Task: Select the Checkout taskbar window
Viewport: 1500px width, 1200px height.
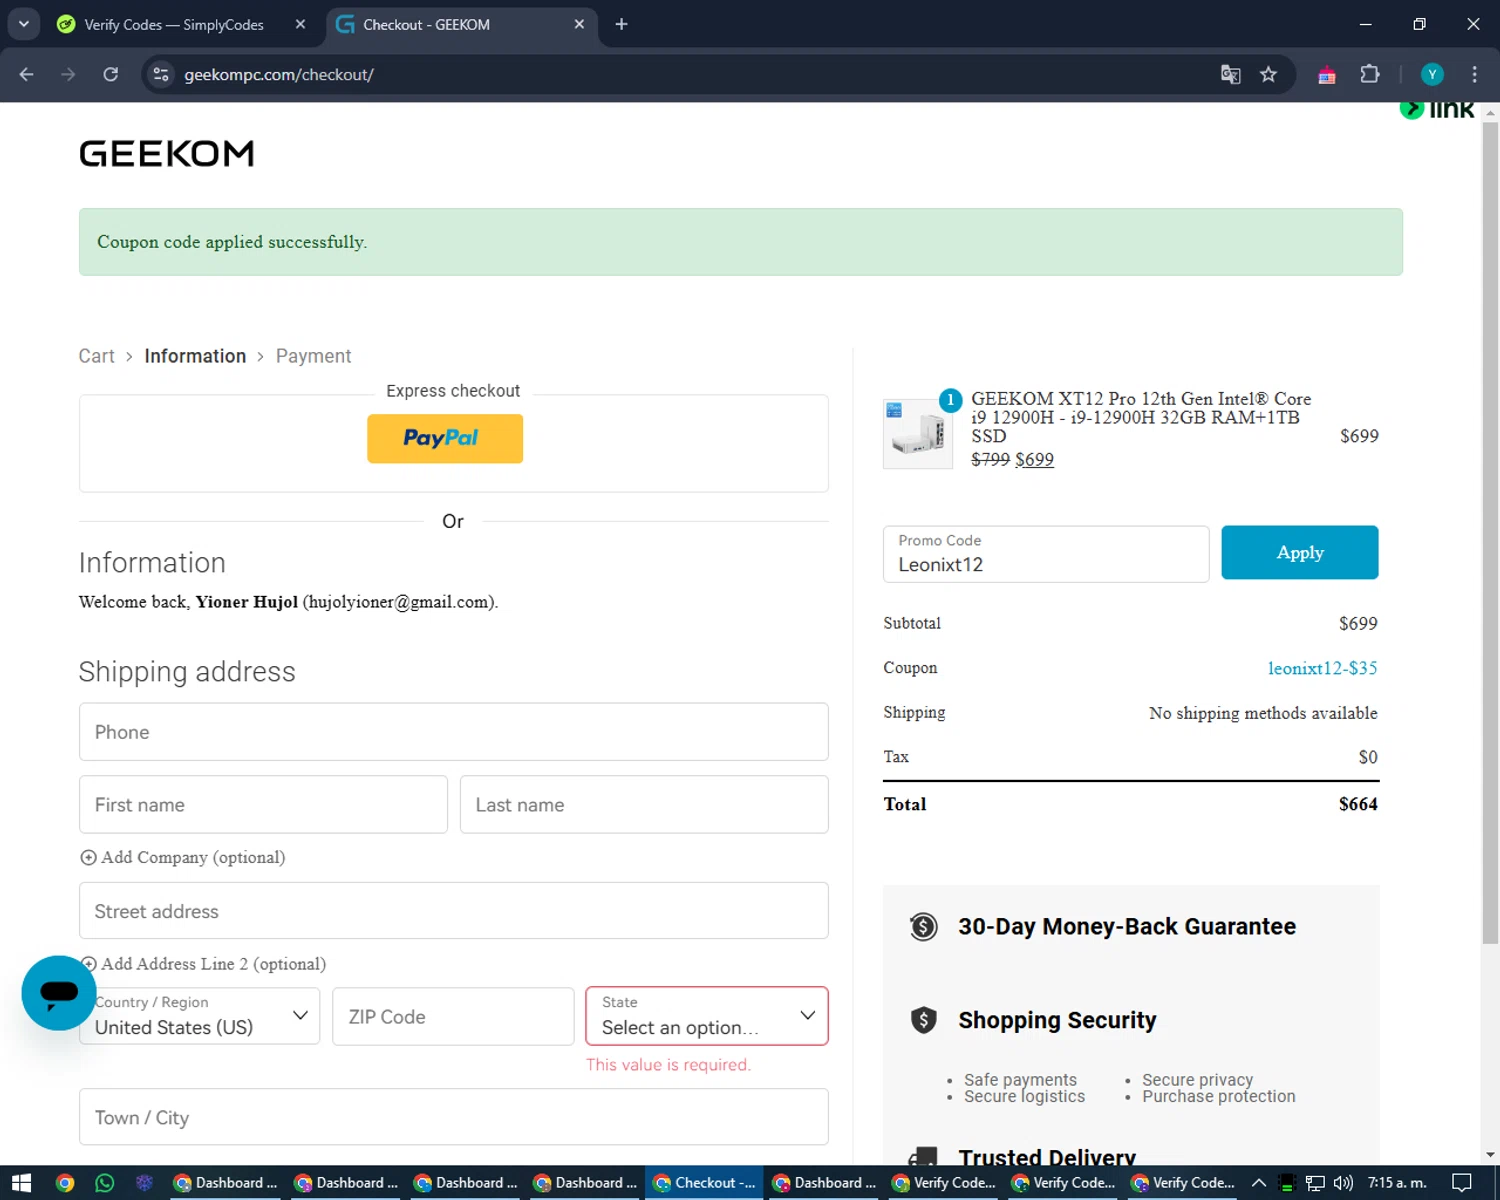Action: [704, 1183]
